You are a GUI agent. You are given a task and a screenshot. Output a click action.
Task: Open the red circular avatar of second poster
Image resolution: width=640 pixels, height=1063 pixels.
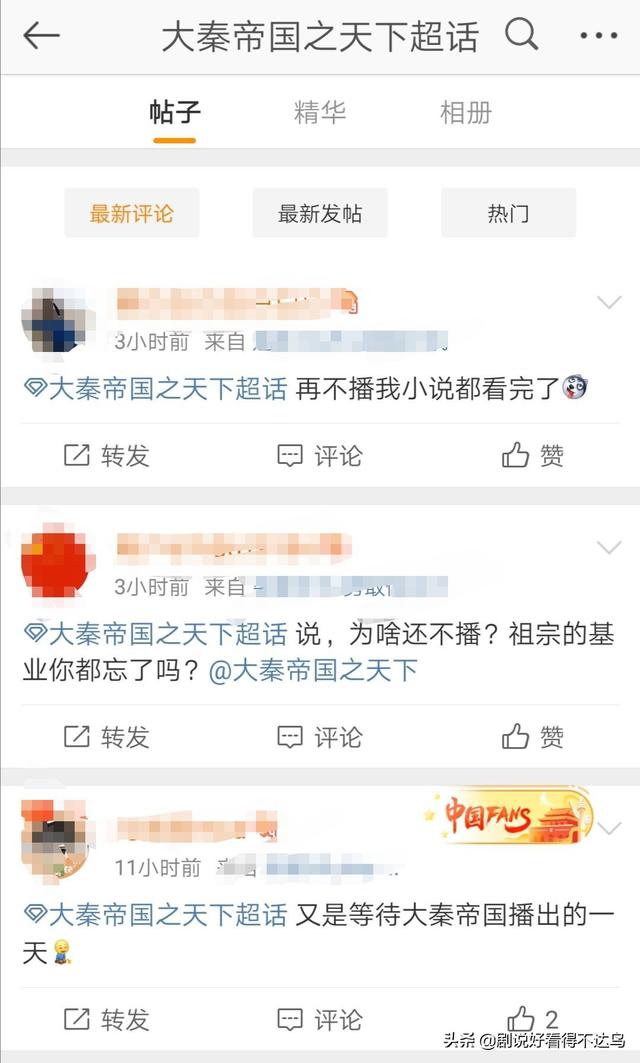(x=58, y=560)
